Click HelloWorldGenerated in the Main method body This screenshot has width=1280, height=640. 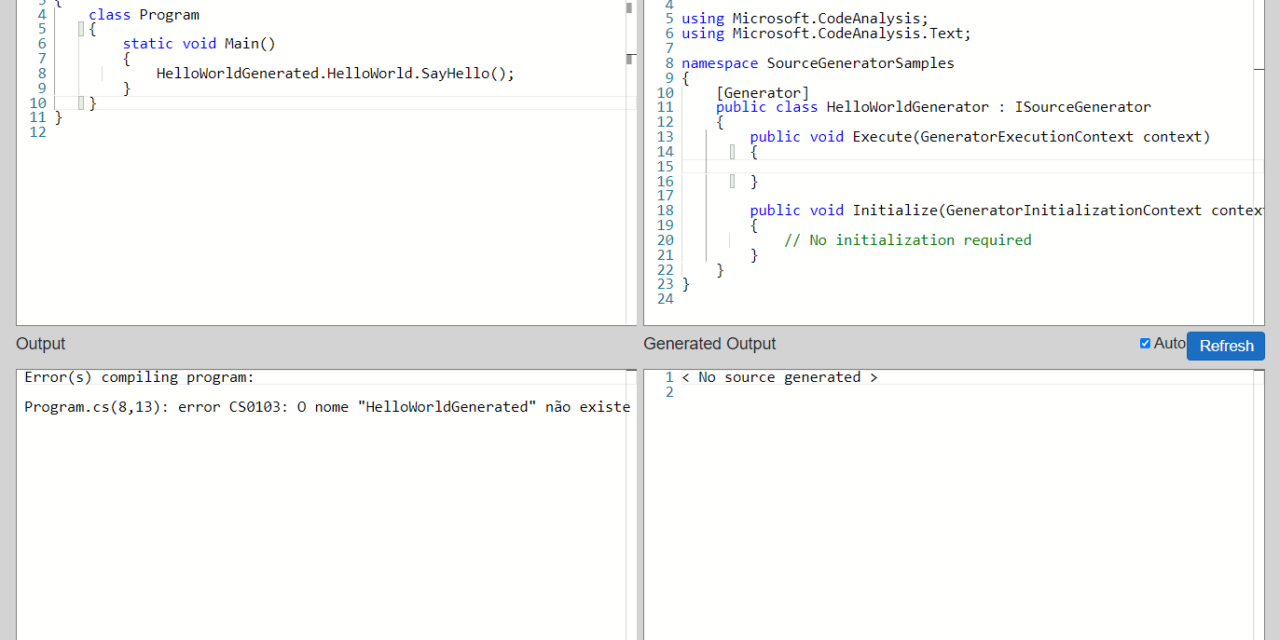(x=239, y=73)
